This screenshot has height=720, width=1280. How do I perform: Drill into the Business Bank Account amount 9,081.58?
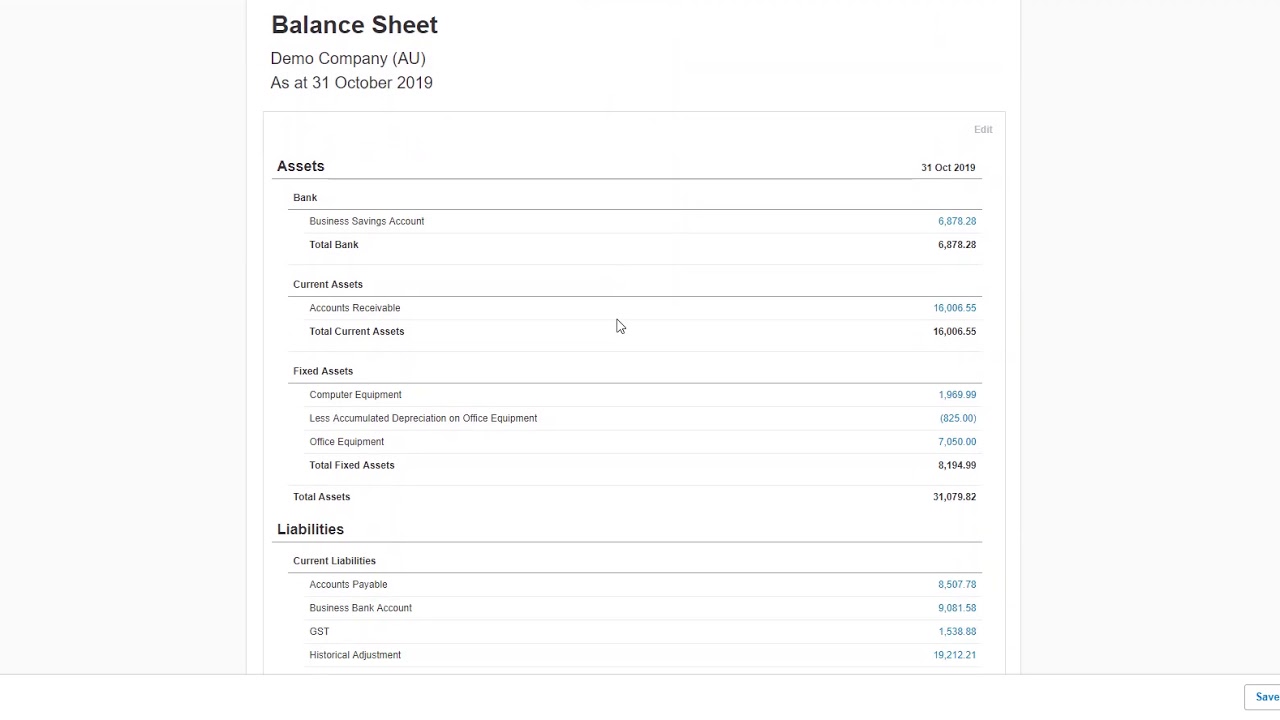(956, 608)
